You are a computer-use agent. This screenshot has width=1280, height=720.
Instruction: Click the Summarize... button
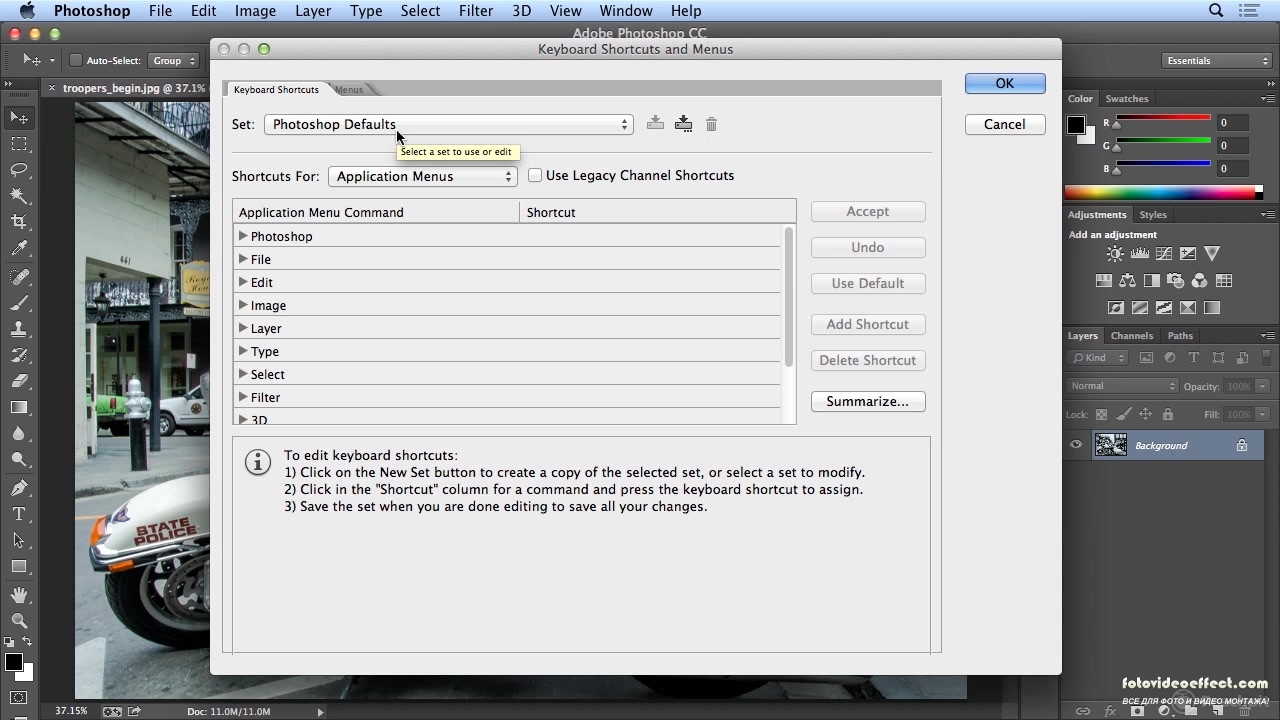pyautogui.click(x=868, y=401)
